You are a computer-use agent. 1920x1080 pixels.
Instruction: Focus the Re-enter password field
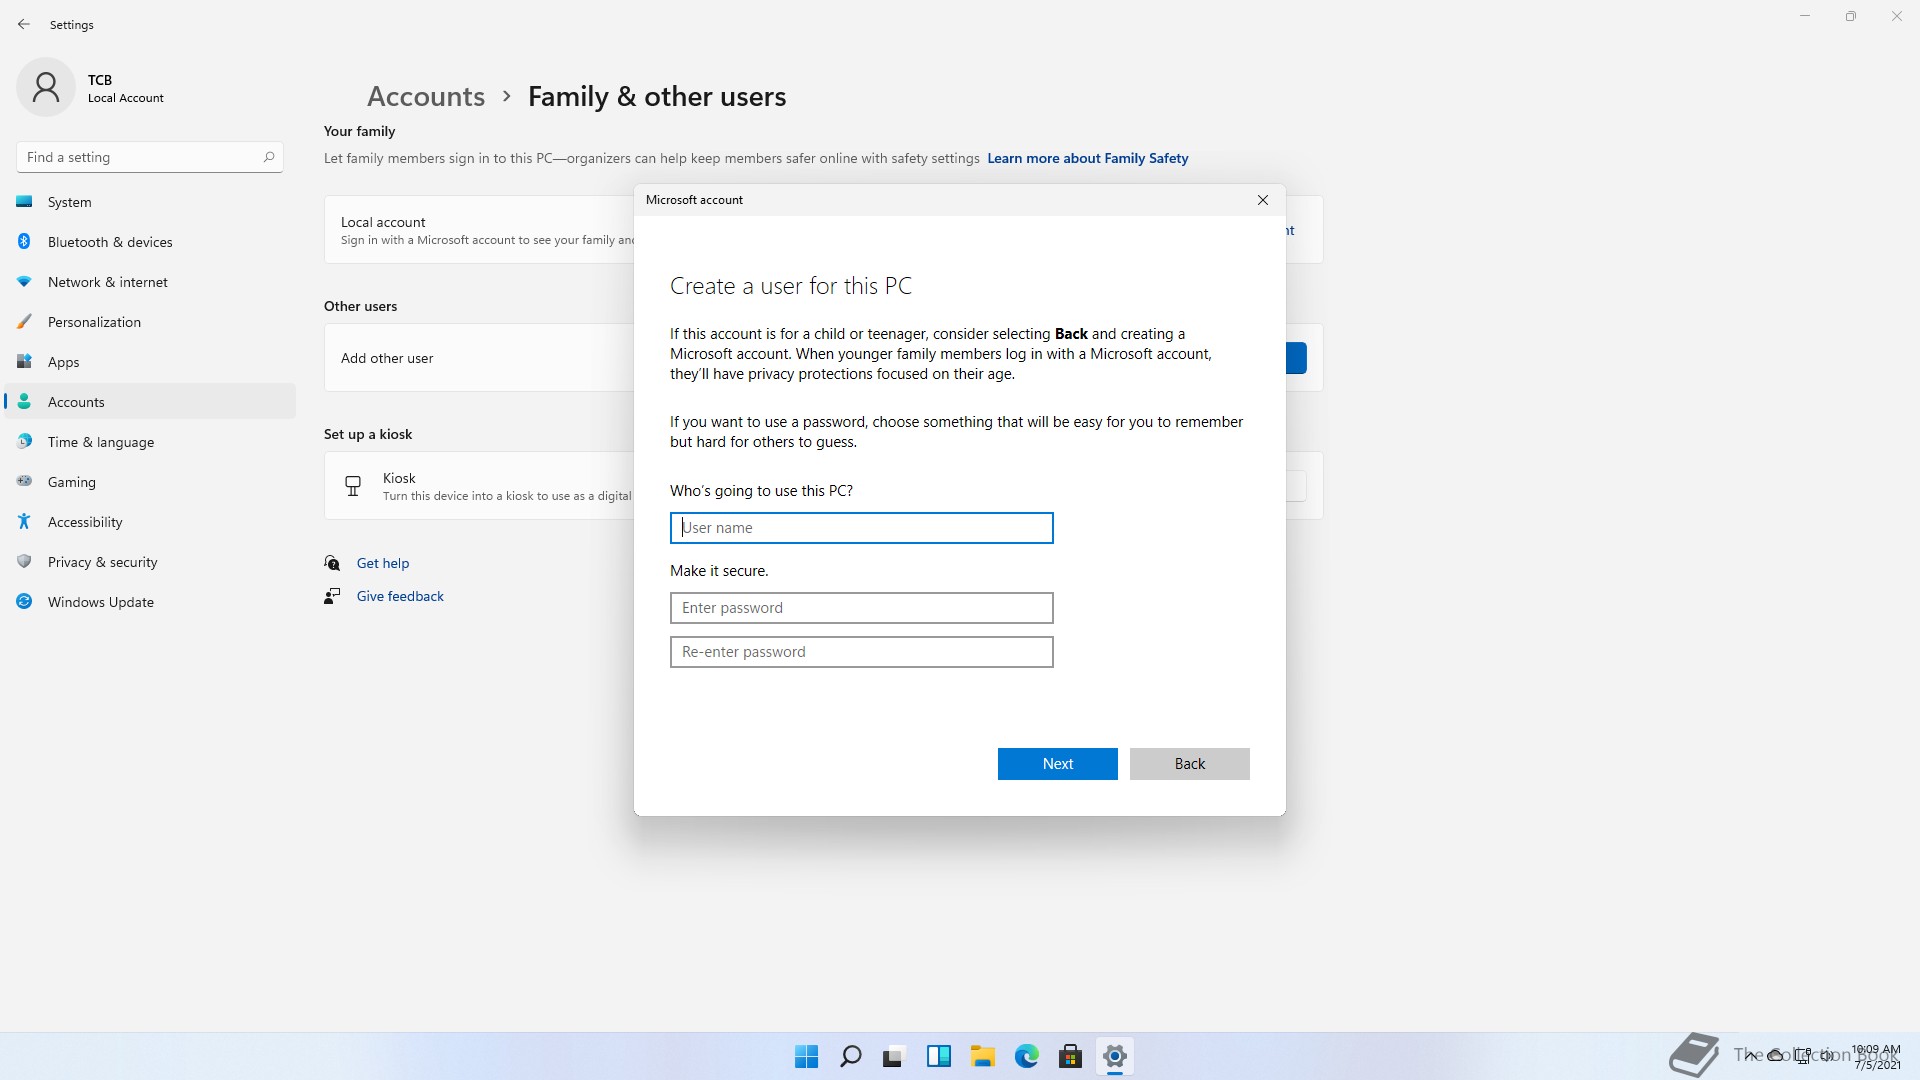(862, 652)
